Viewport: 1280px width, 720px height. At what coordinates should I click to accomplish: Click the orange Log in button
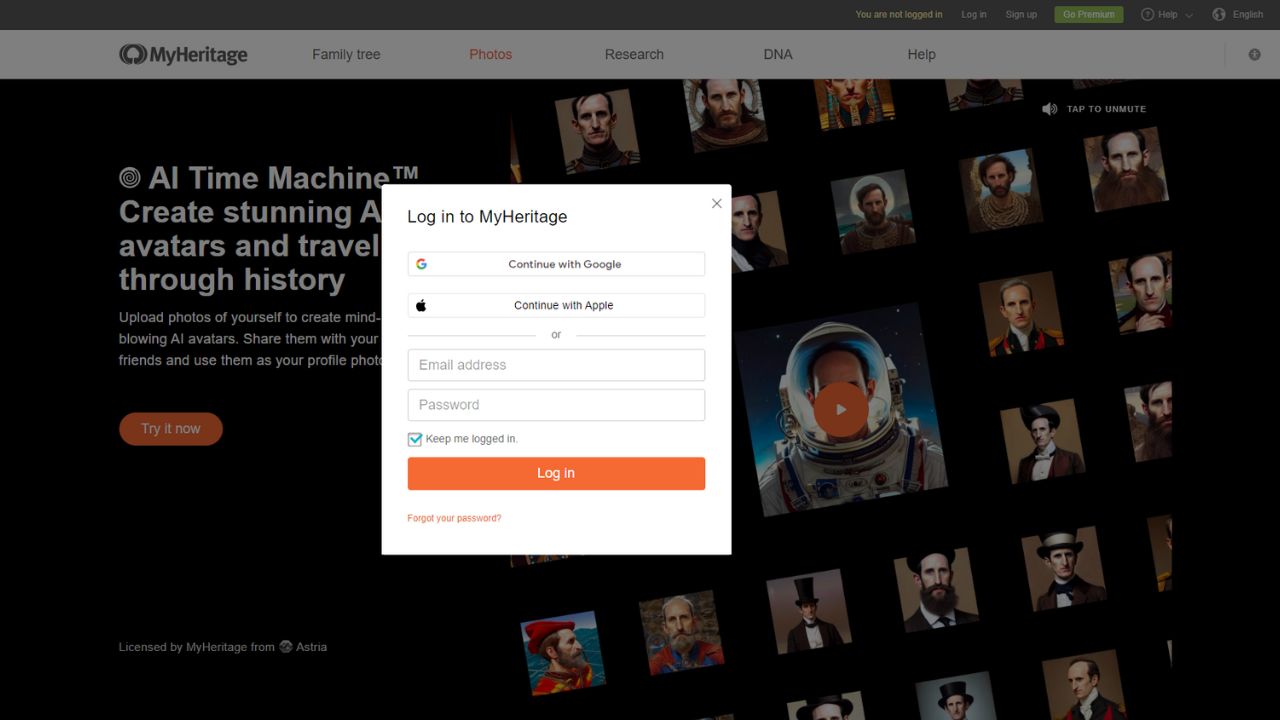(556, 473)
